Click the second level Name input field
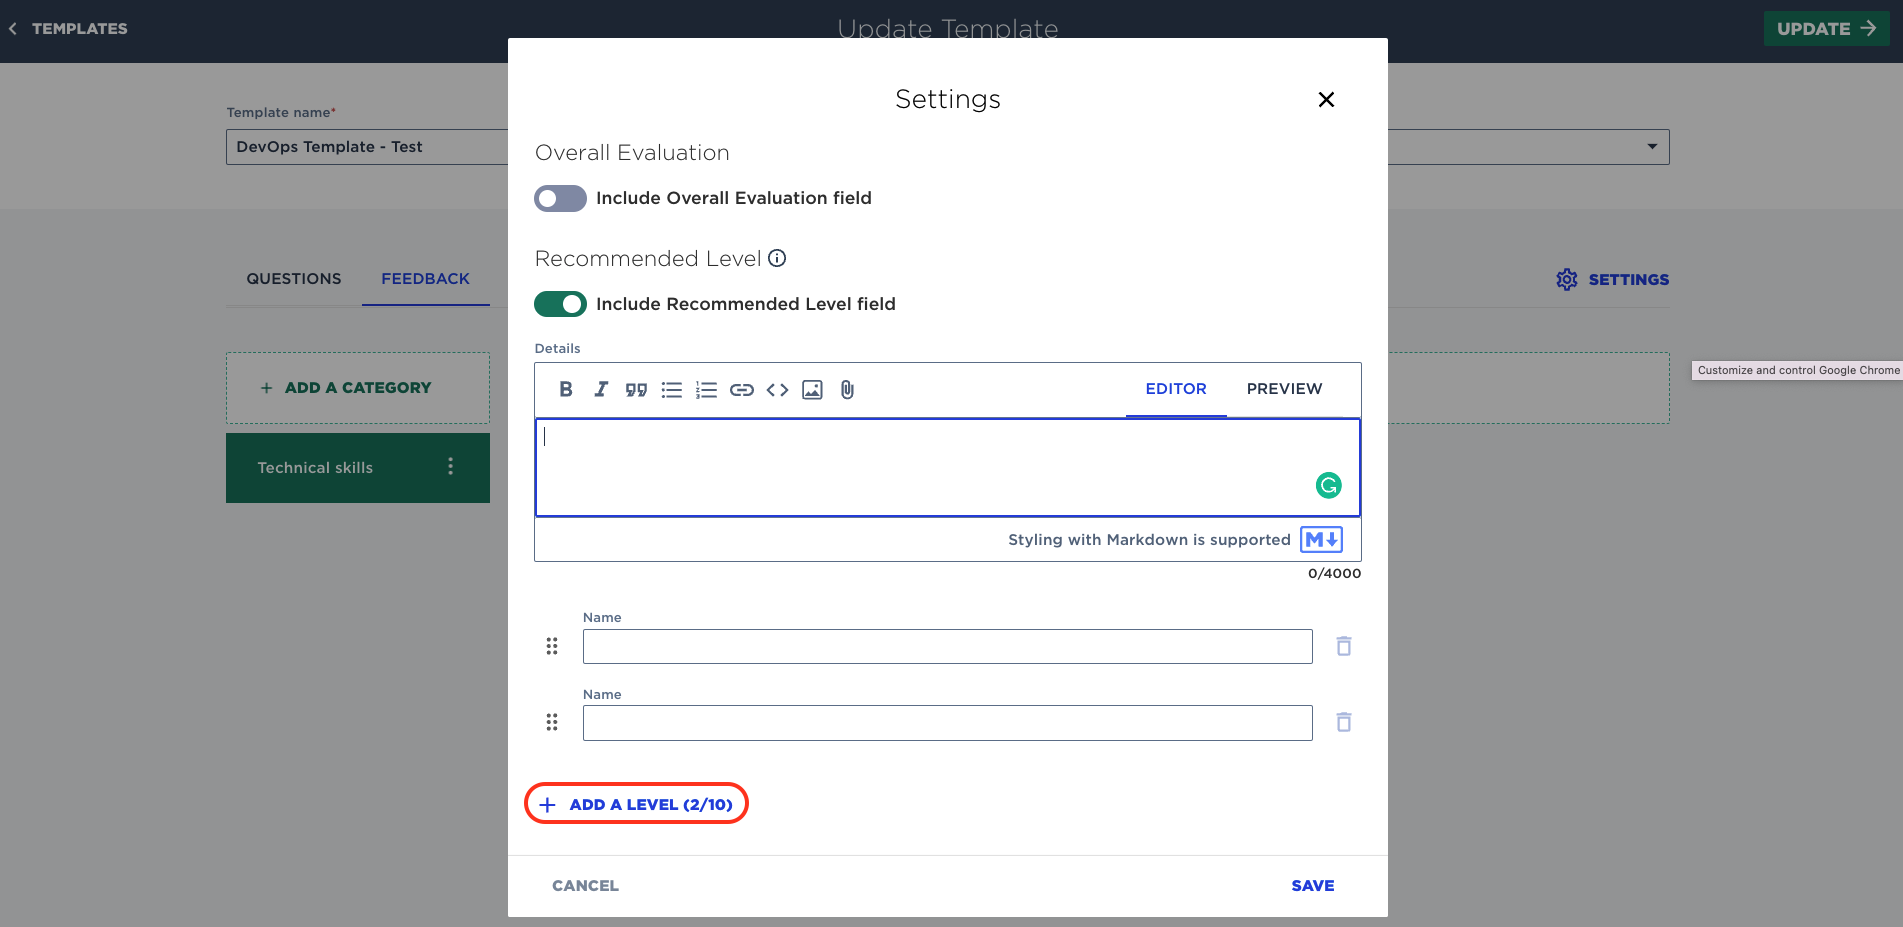The height and width of the screenshot is (927, 1903). coord(947,723)
